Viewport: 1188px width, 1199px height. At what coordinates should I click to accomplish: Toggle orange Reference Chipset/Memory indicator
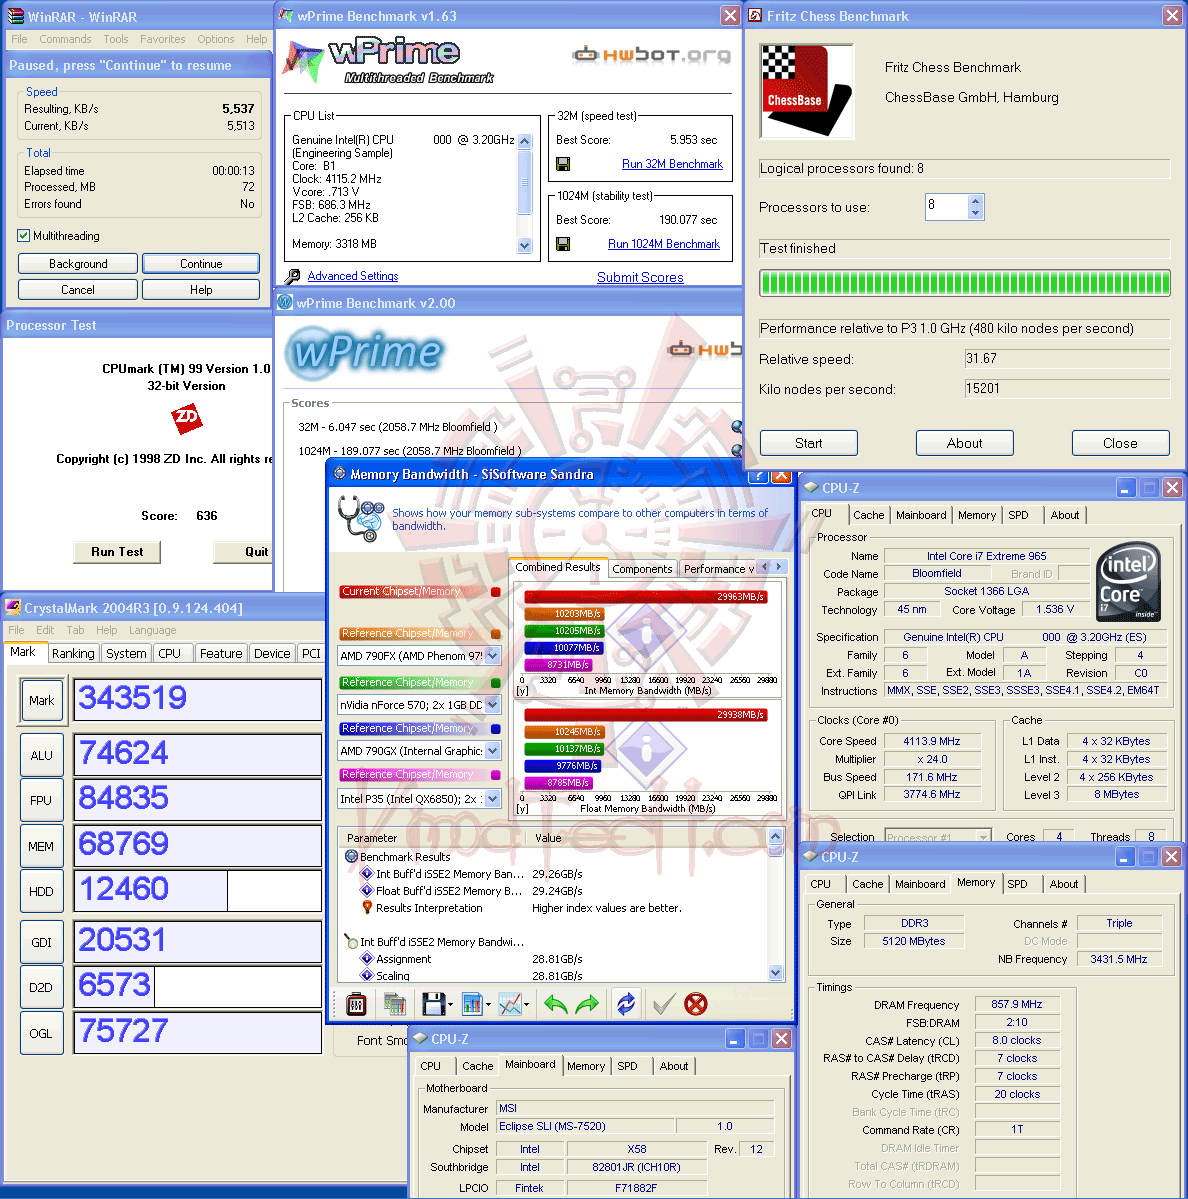pos(495,634)
